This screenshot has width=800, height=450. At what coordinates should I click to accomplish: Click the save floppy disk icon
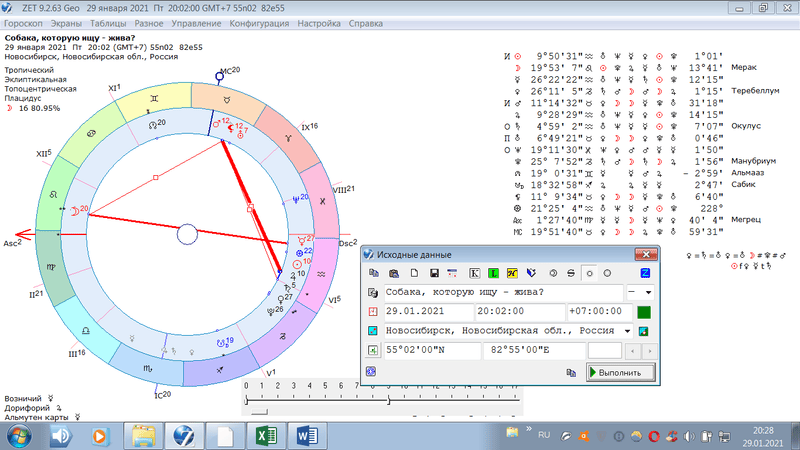tap(434, 273)
